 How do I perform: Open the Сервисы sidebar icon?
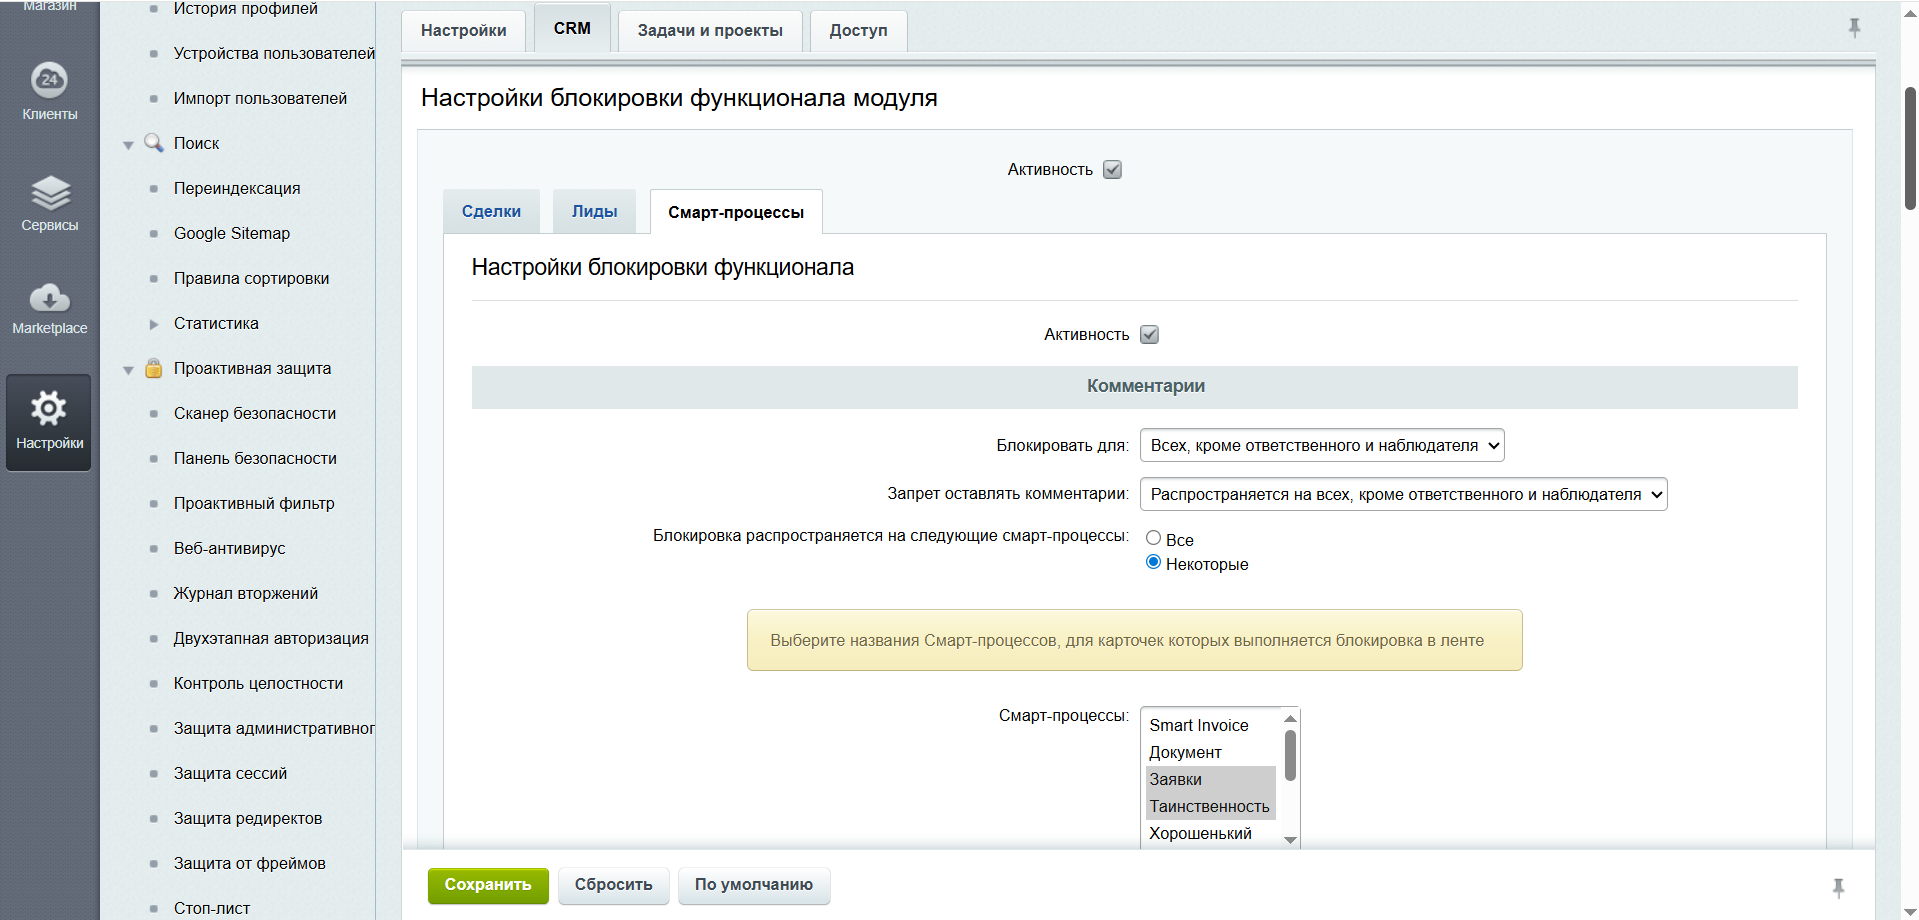click(x=48, y=200)
